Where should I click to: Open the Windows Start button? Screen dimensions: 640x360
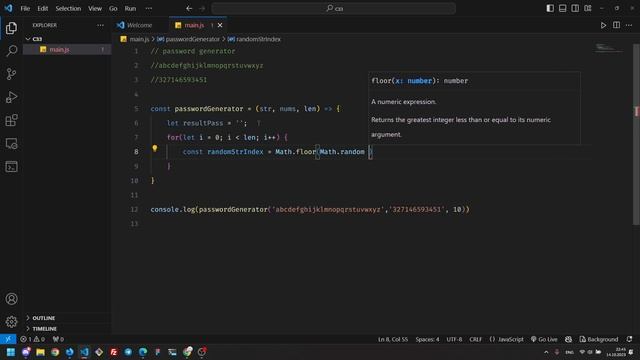click(11, 352)
